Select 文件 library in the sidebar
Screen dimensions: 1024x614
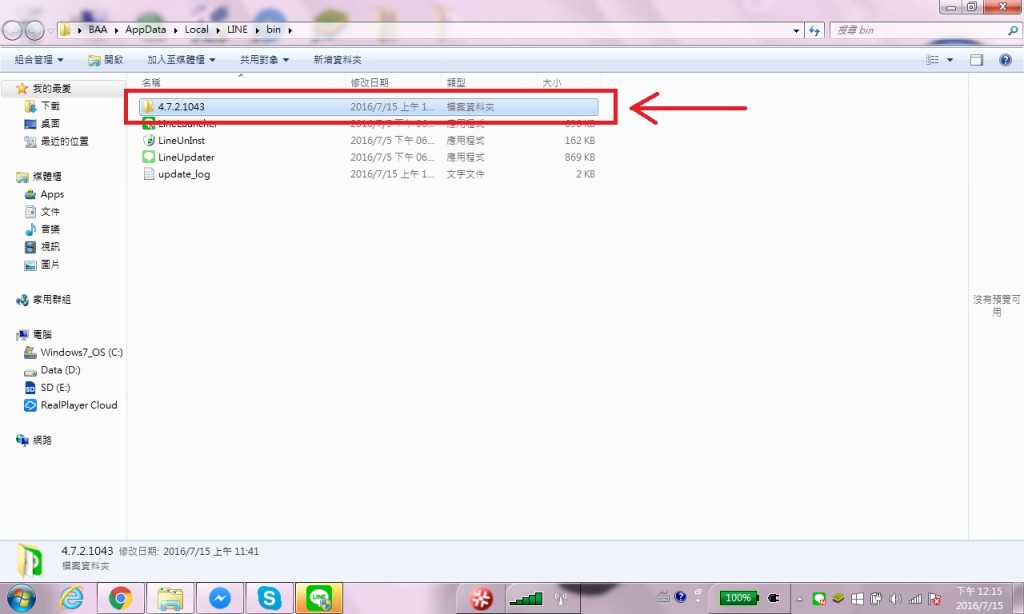click(42, 212)
